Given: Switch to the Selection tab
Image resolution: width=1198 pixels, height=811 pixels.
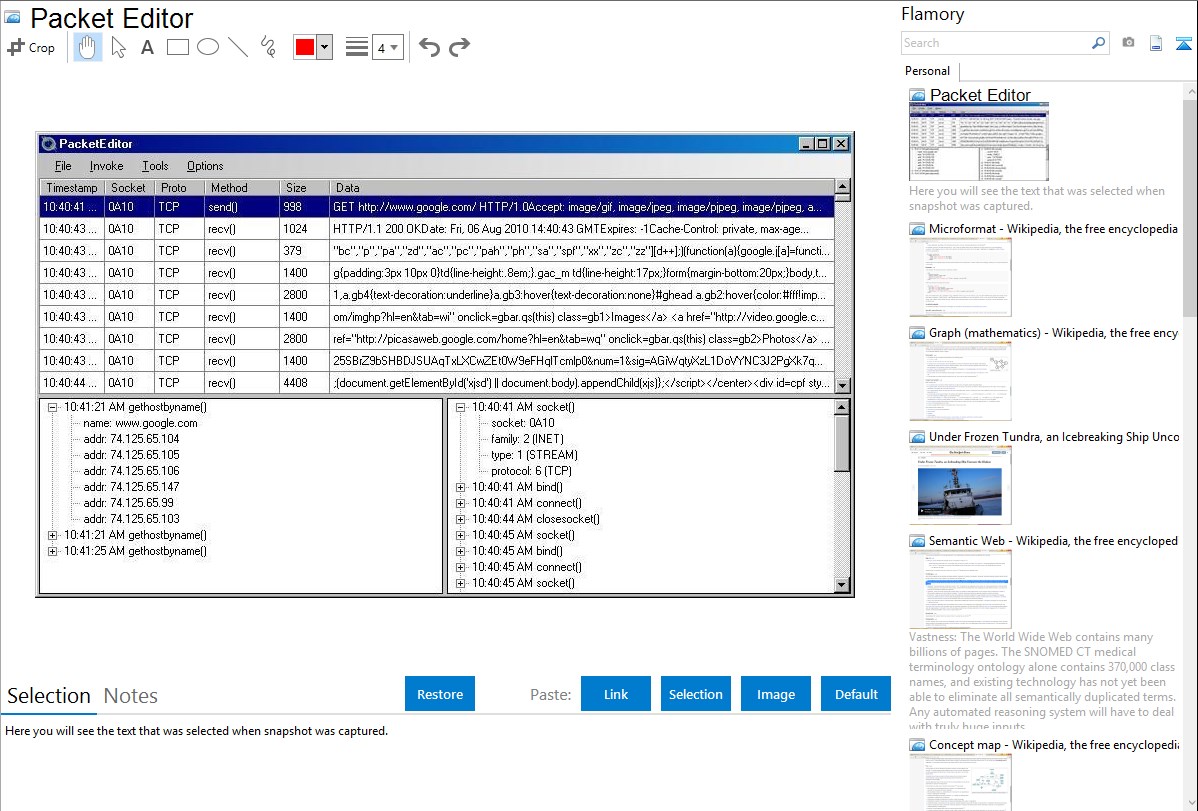Looking at the screenshot, I should 49,696.
